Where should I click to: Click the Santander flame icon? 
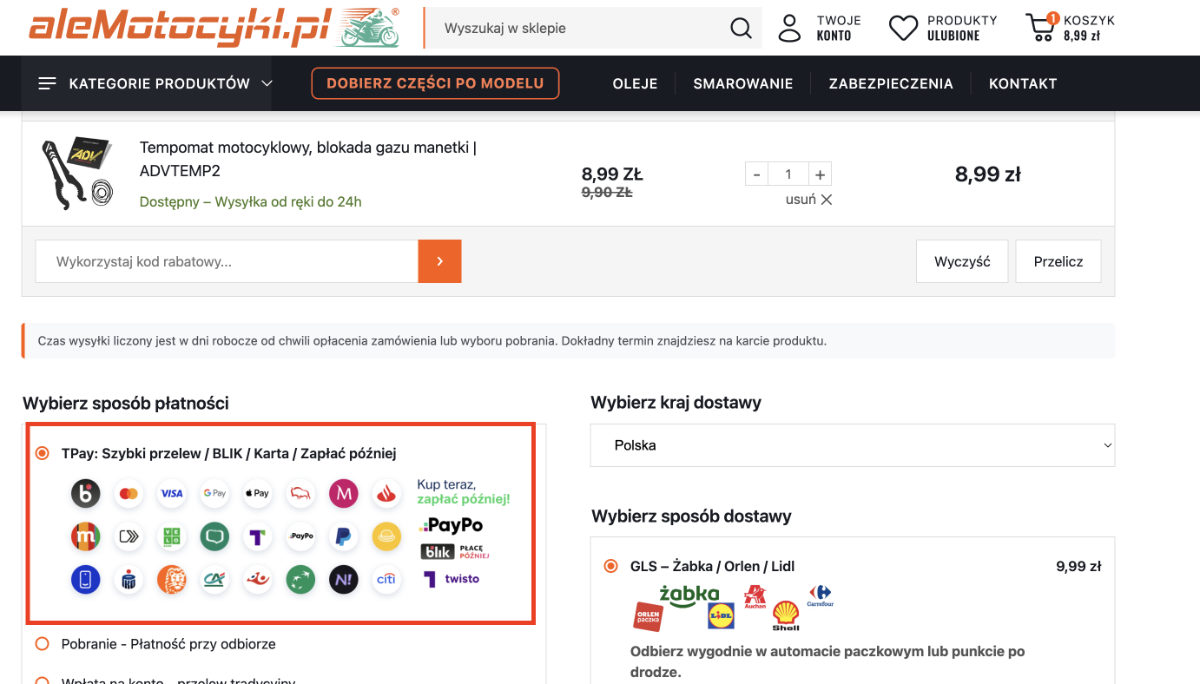coord(387,493)
